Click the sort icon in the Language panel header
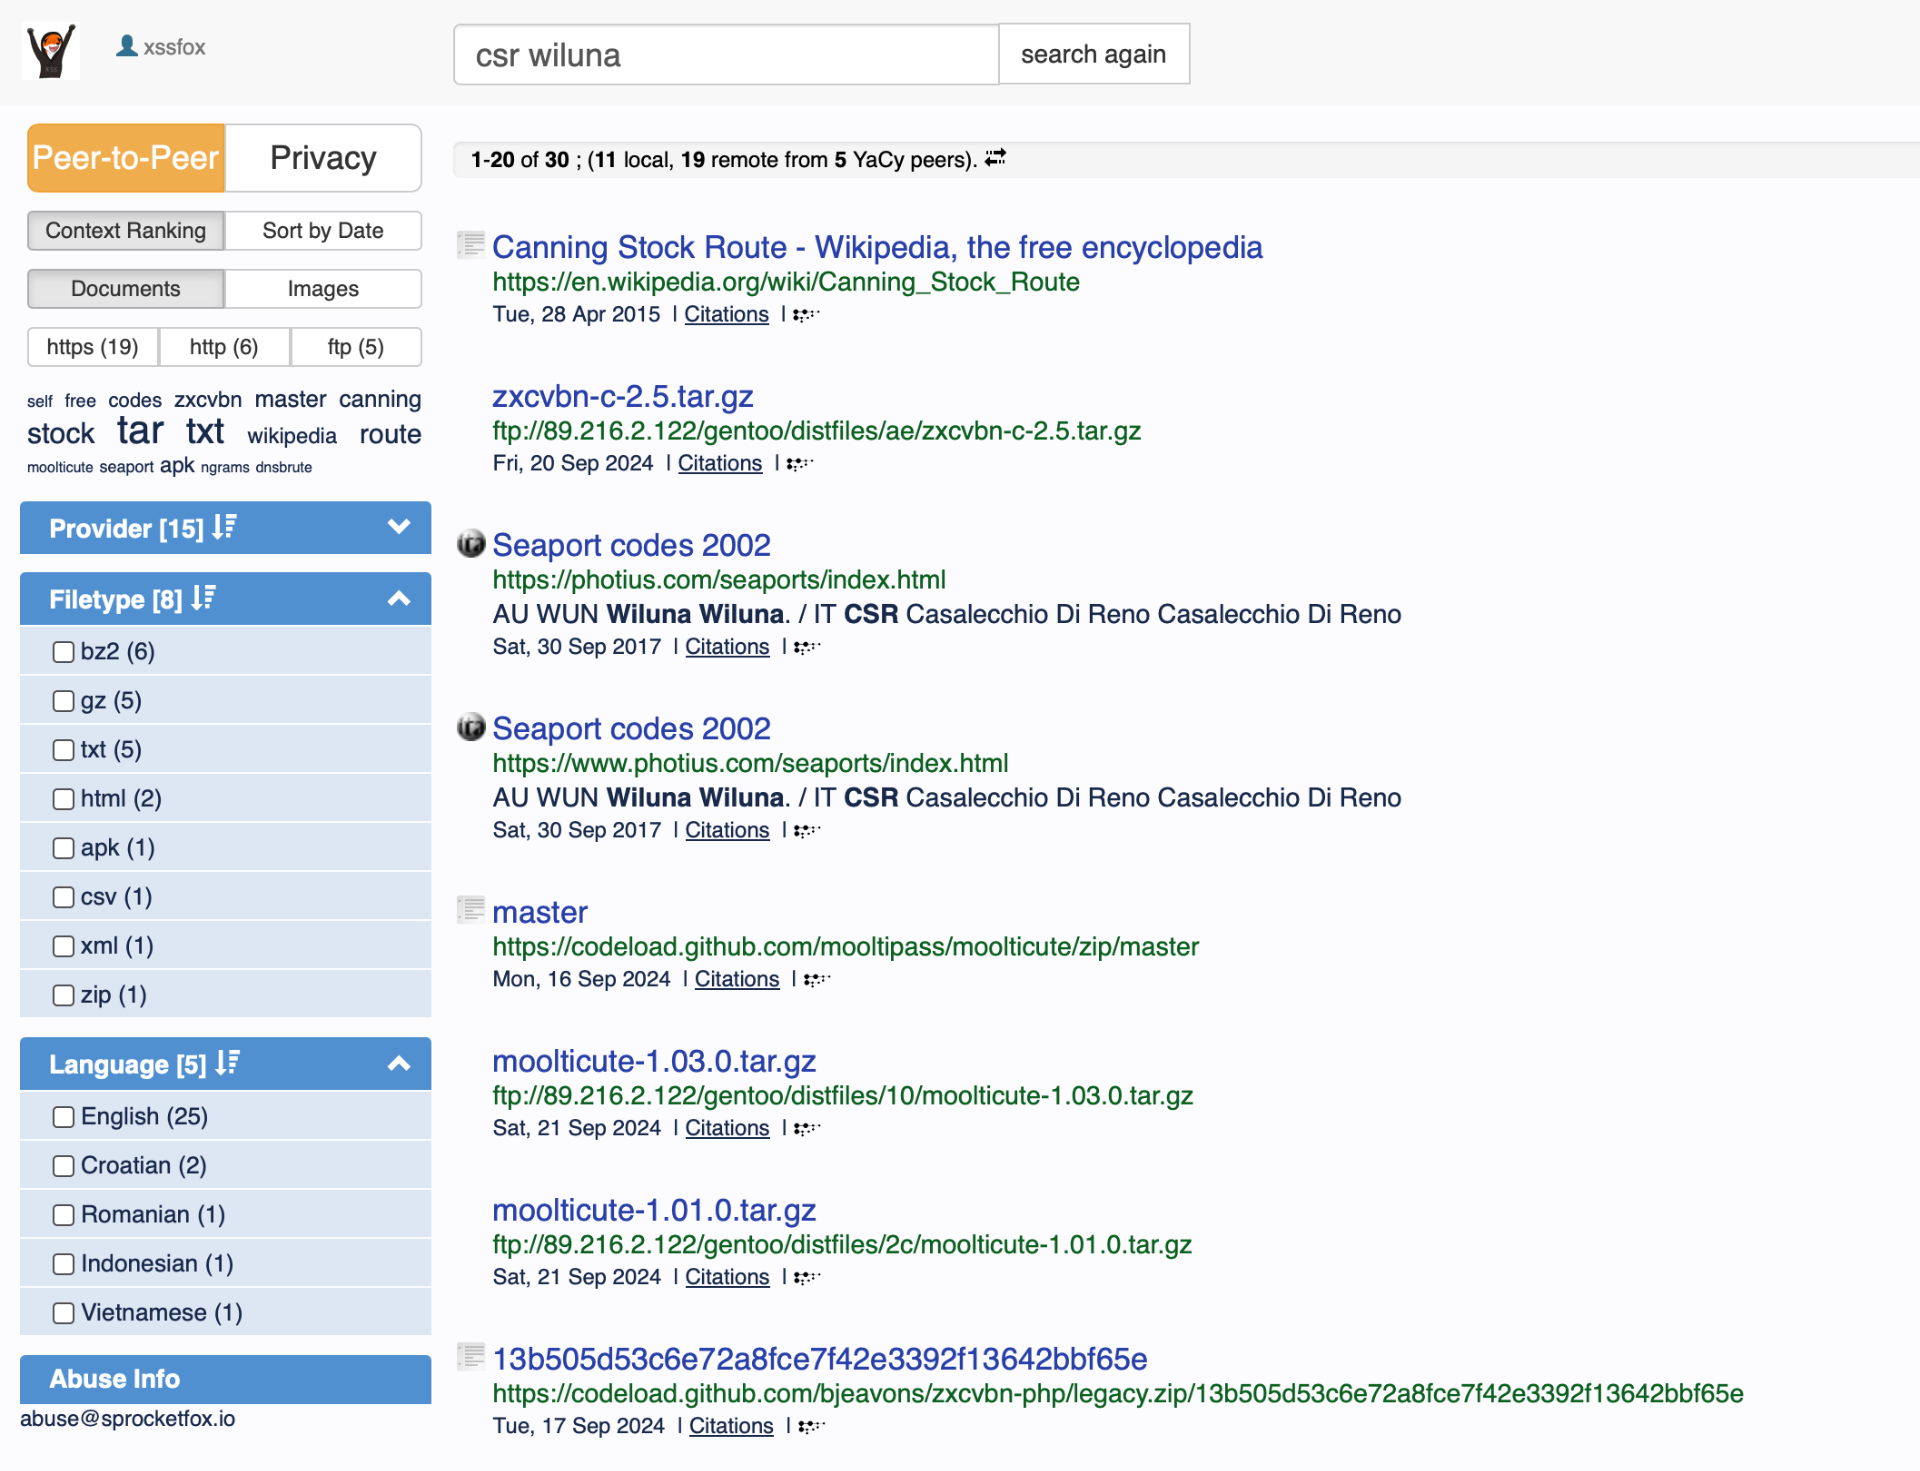Viewport: 1920px width, 1471px height. click(x=227, y=1063)
